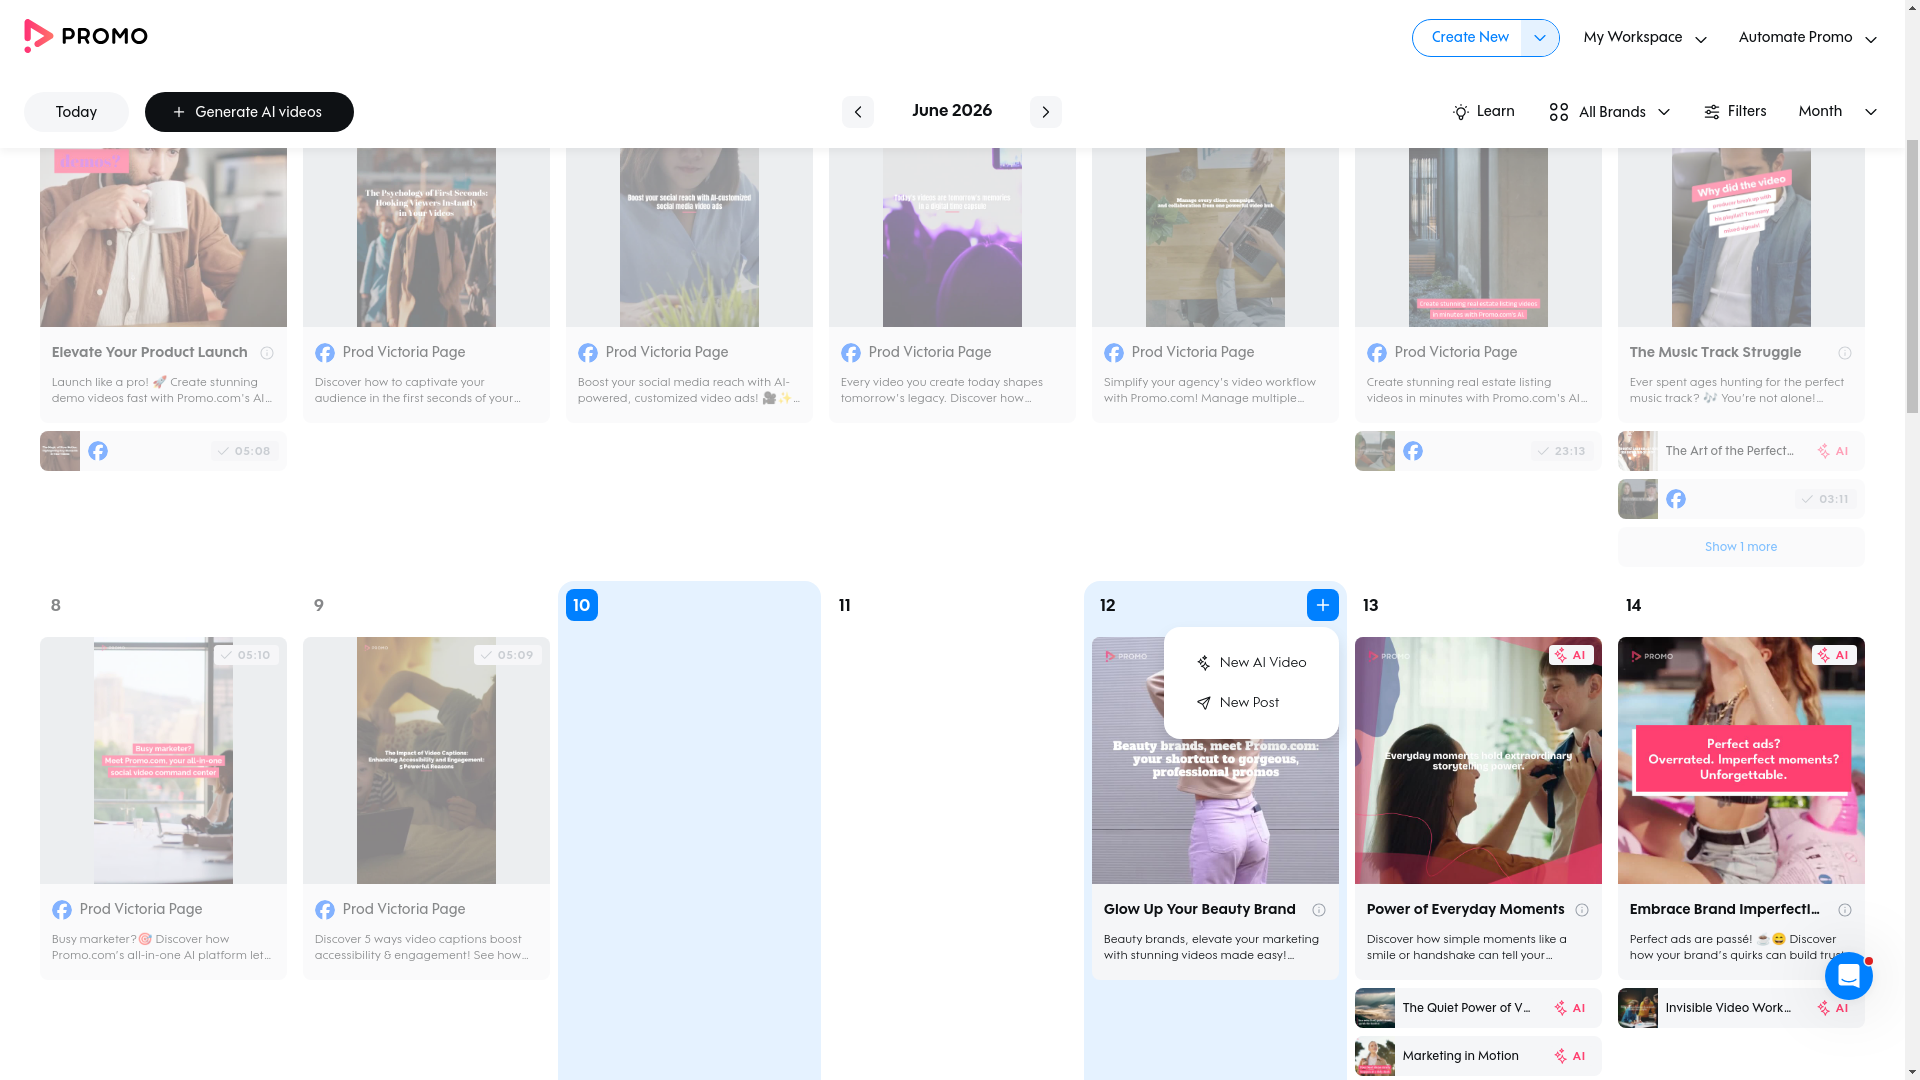Viewport: 1920px width, 1080px height.
Task: Open The Art of the Perfect item
Action: click(x=1740, y=451)
